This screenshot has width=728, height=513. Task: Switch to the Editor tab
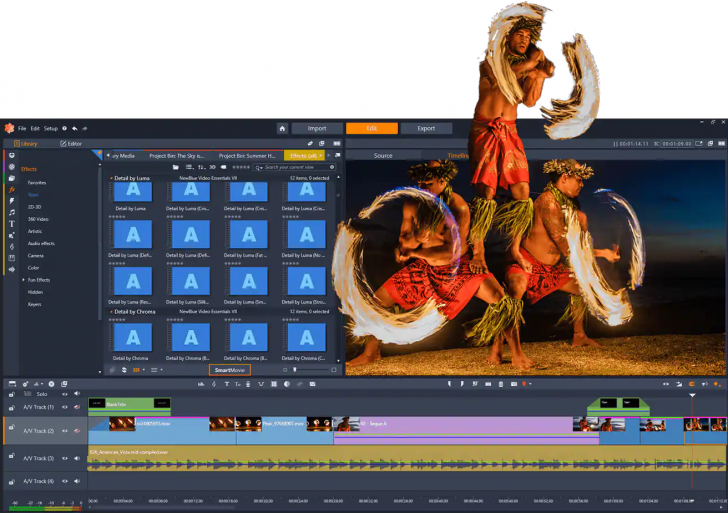[71, 144]
